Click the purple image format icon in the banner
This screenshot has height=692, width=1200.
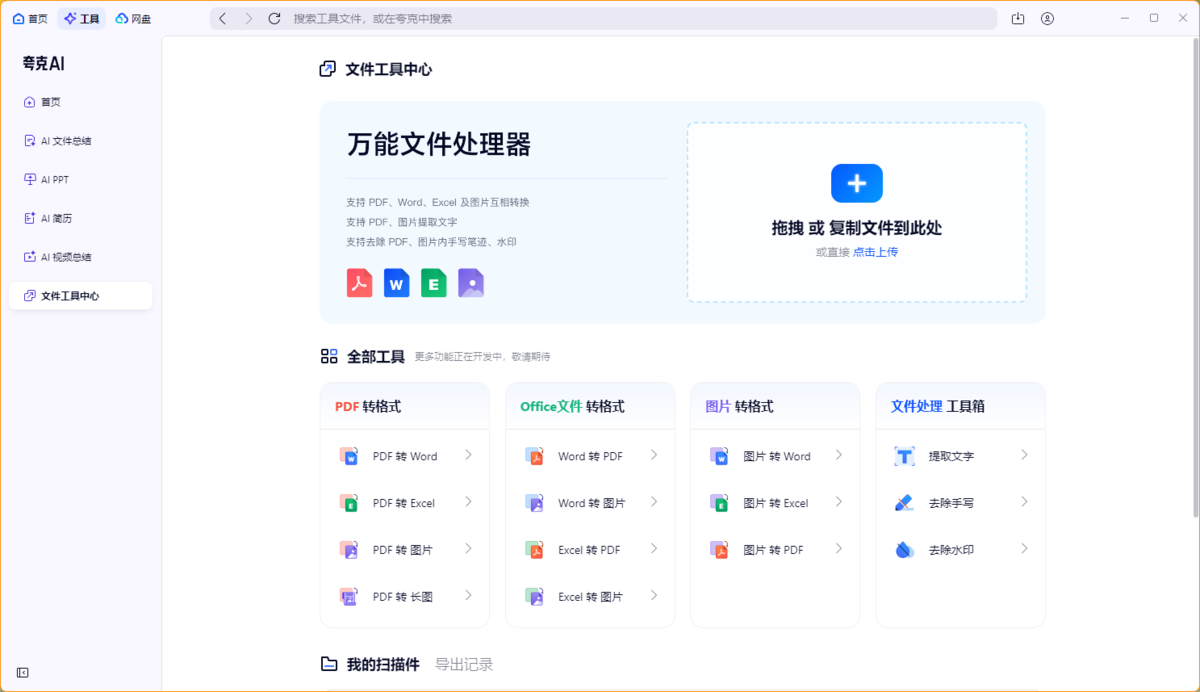tap(471, 283)
